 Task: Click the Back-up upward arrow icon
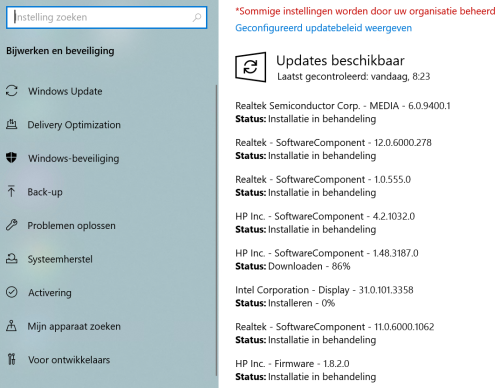point(11,191)
